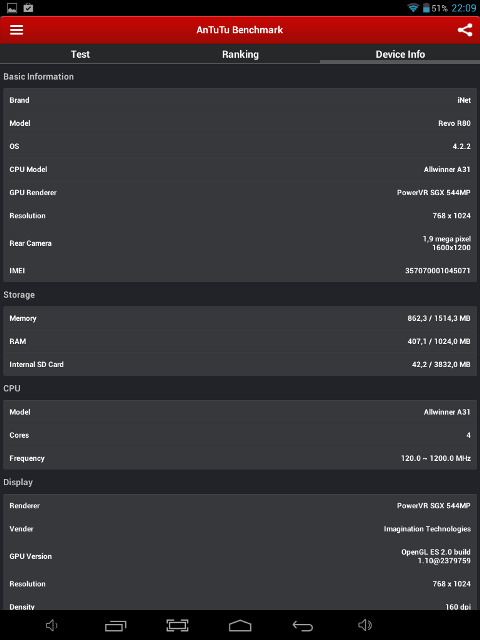Tap the share icon in header

464,30
